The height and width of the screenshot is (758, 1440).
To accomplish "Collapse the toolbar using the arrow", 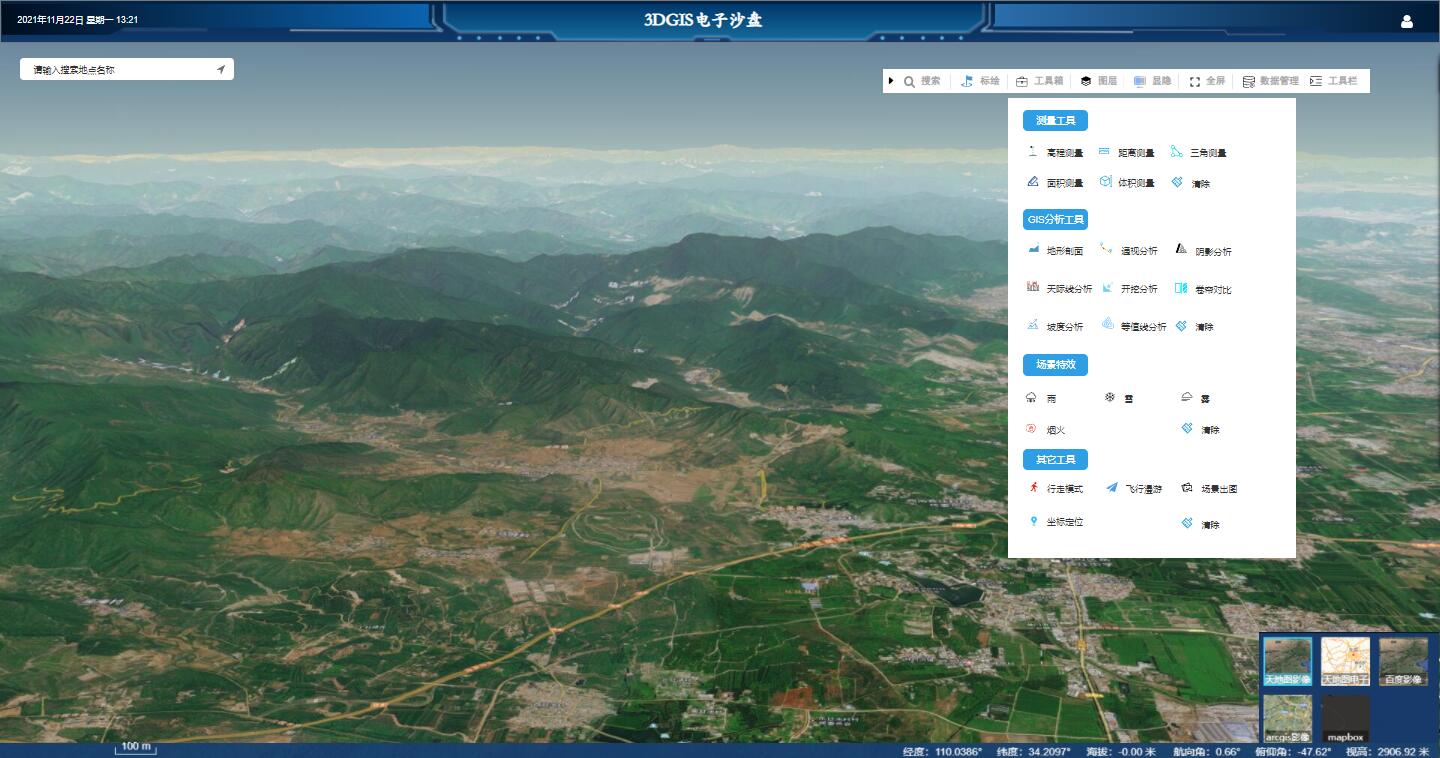I will [x=891, y=81].
